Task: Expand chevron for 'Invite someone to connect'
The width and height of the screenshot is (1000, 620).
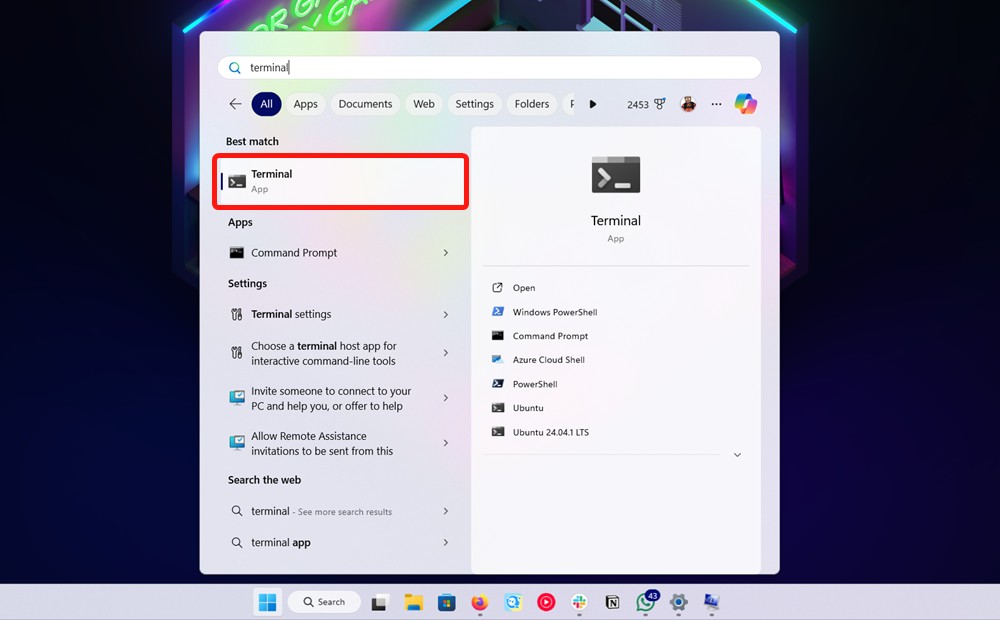Action: [446, 398]
